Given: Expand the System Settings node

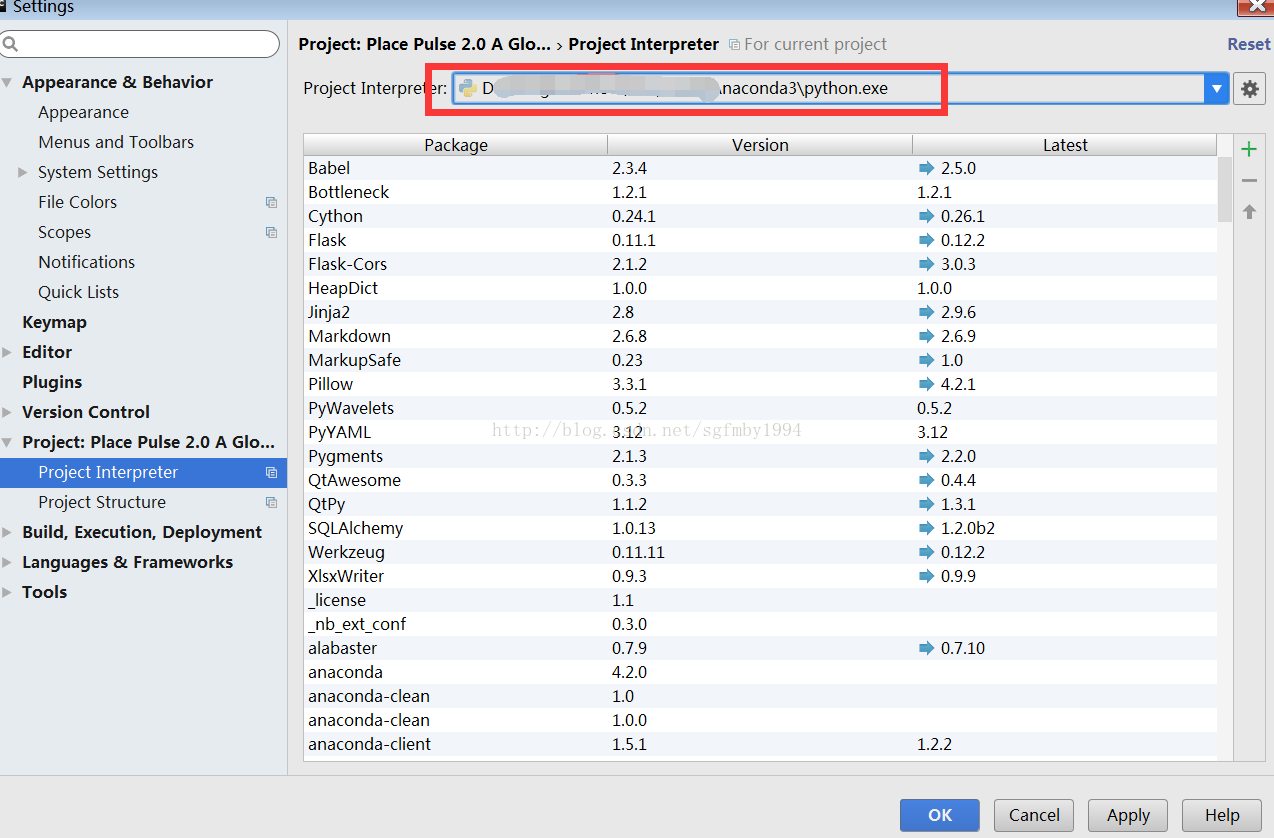Looking at the screenshot, I should (23, 172).
